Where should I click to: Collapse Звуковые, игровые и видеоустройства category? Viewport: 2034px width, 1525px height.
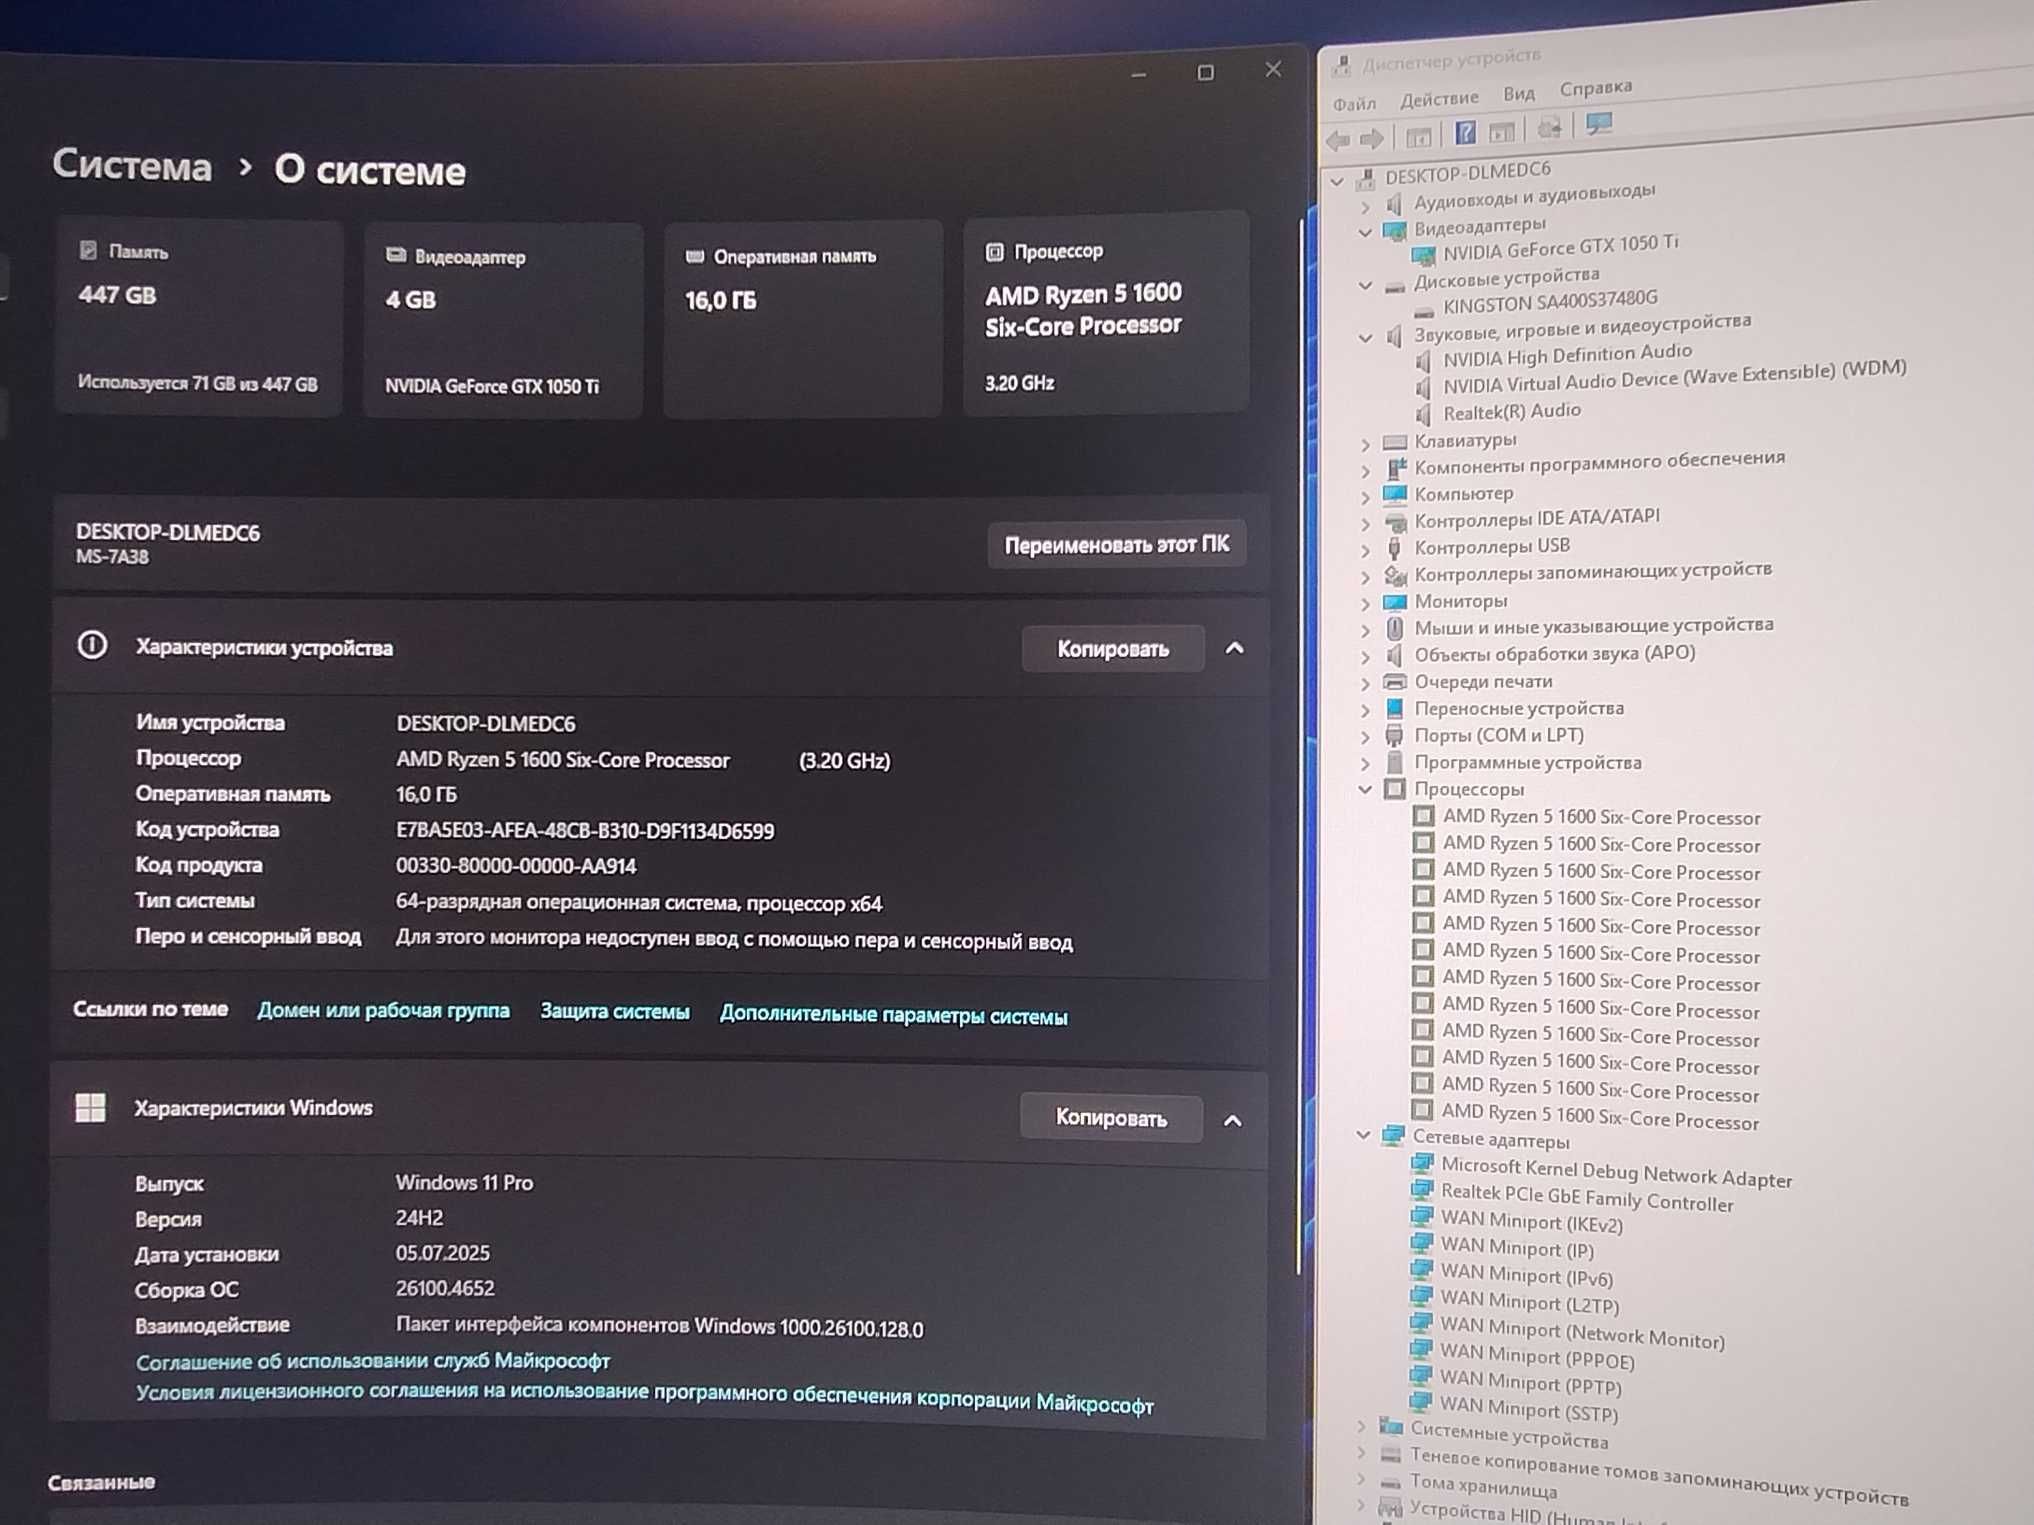[x=1366, y=338]
